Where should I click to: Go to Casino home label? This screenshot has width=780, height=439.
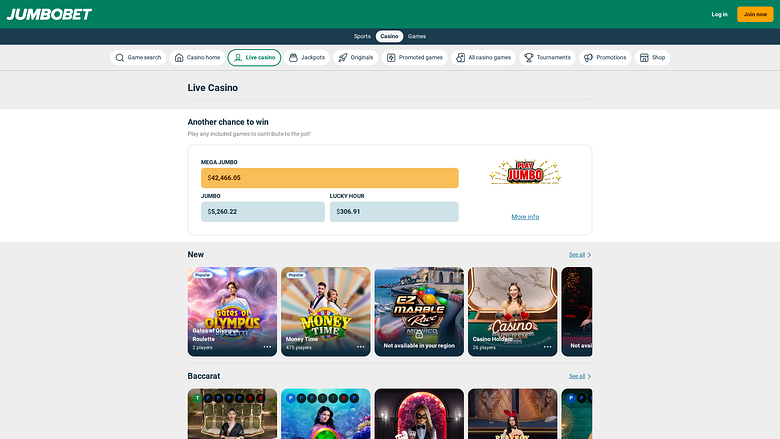(203, 58)
